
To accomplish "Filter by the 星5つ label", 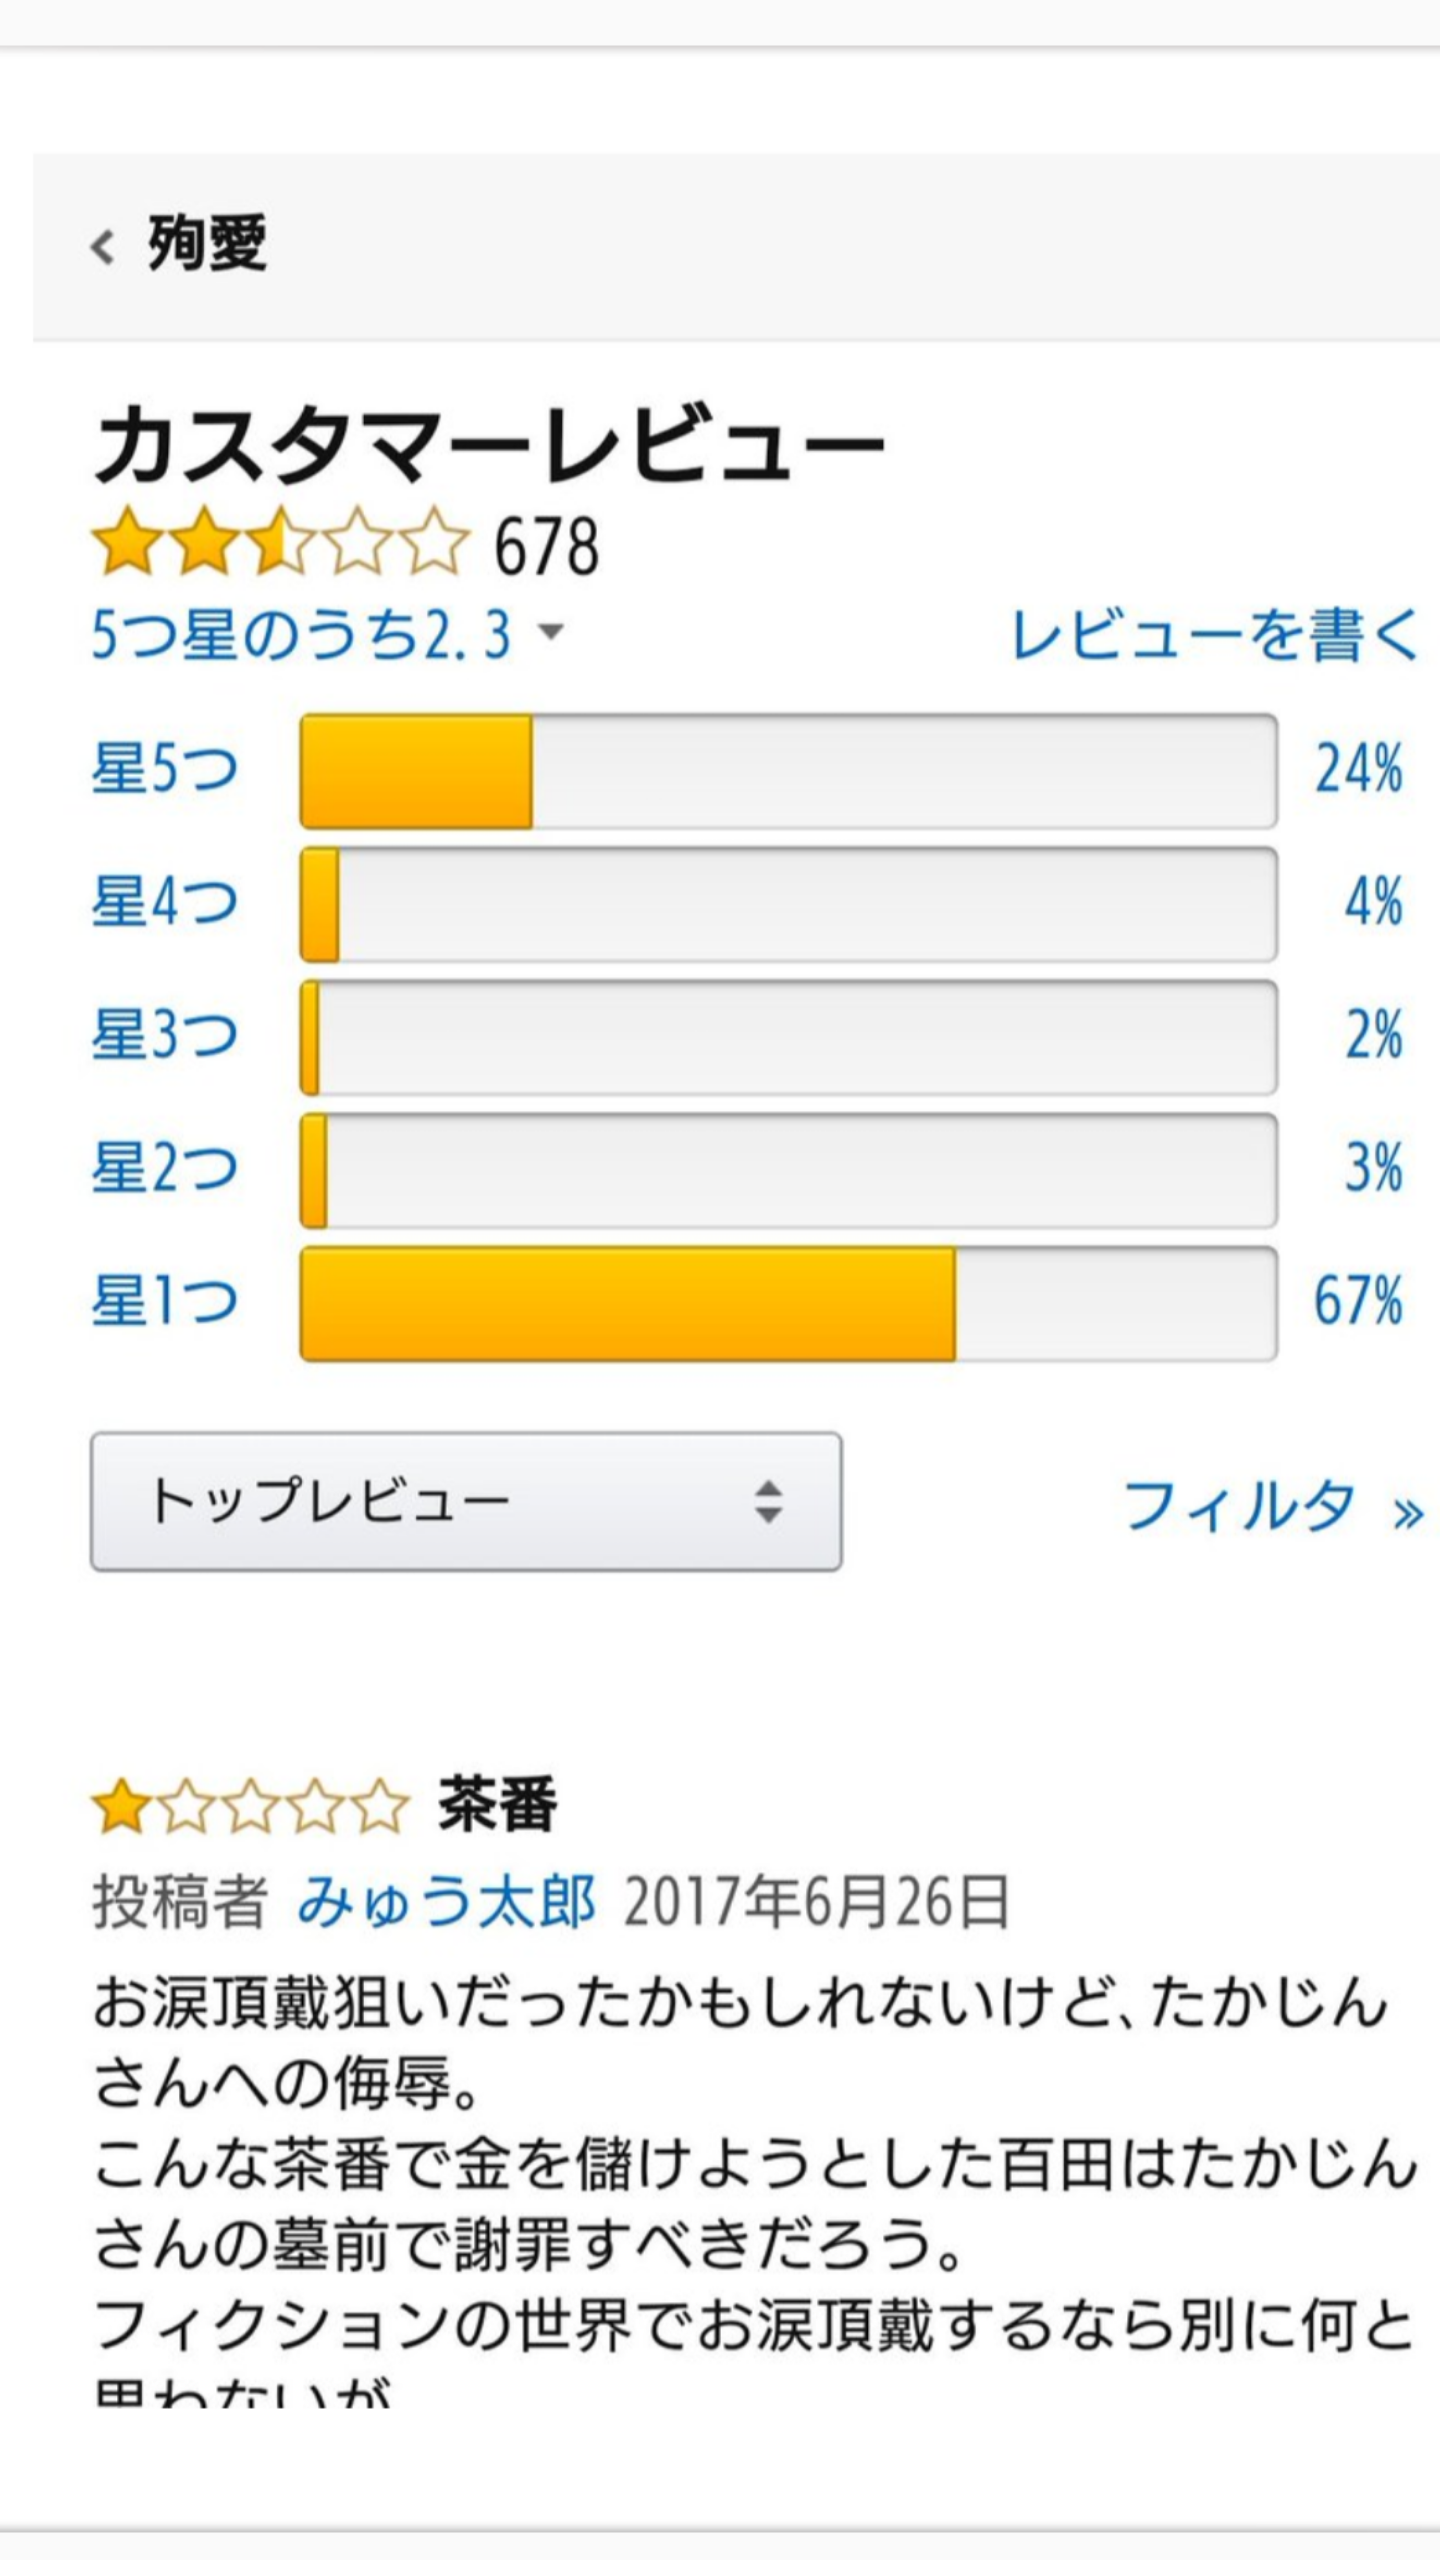I will (165, 769).
